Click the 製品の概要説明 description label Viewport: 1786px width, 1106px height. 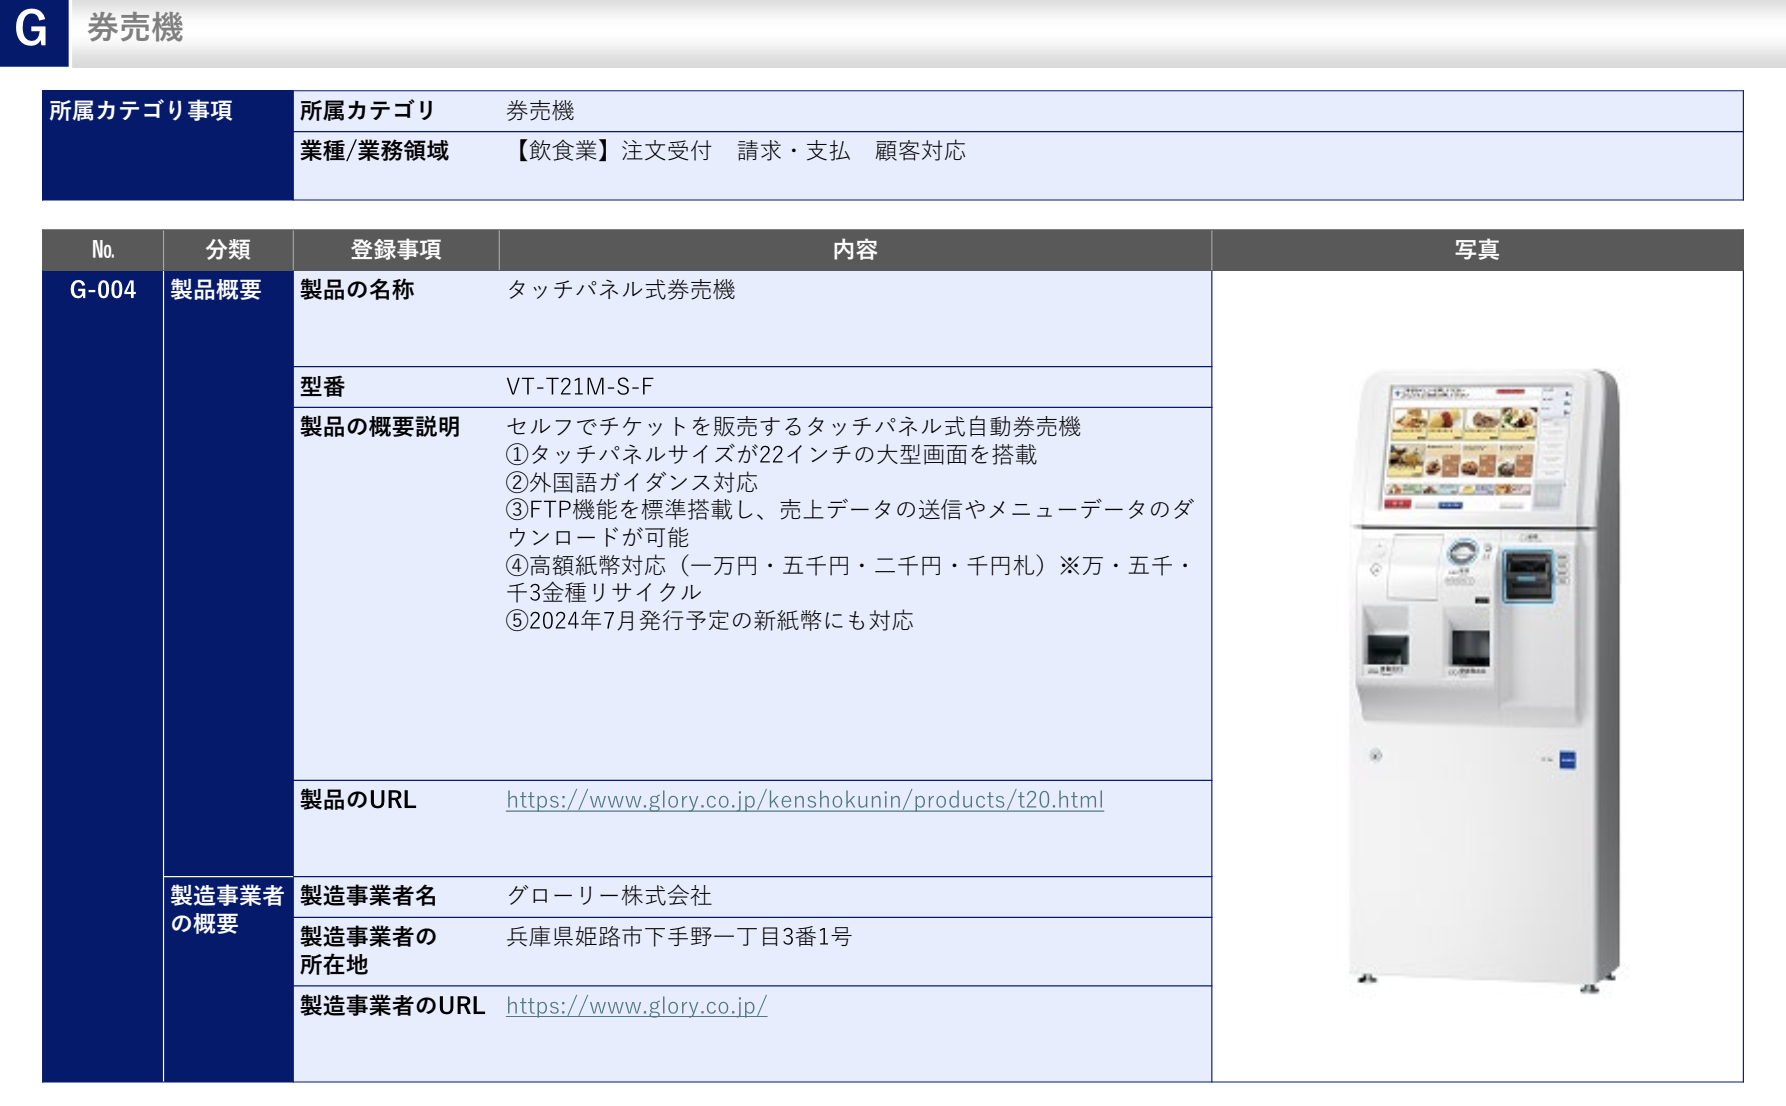[377, 426]
